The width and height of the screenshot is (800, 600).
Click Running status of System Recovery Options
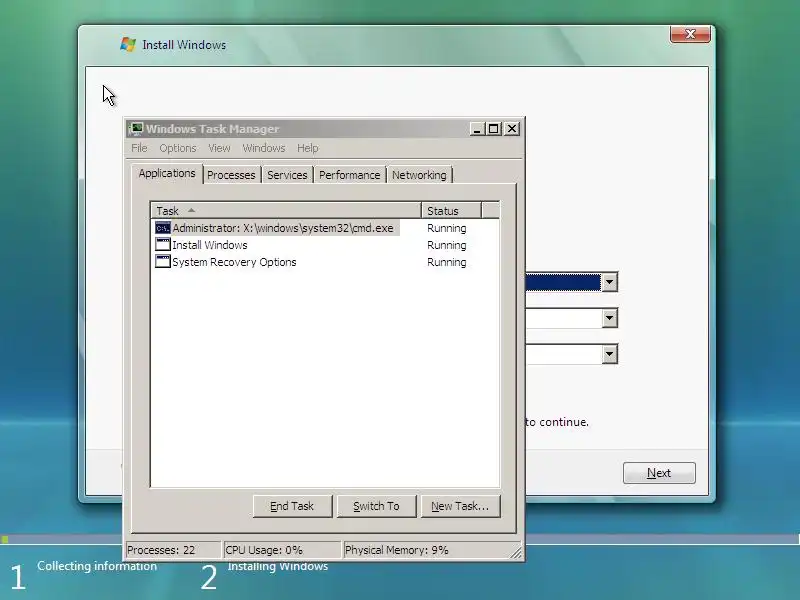pyautogui.click(x=446, y=262)
